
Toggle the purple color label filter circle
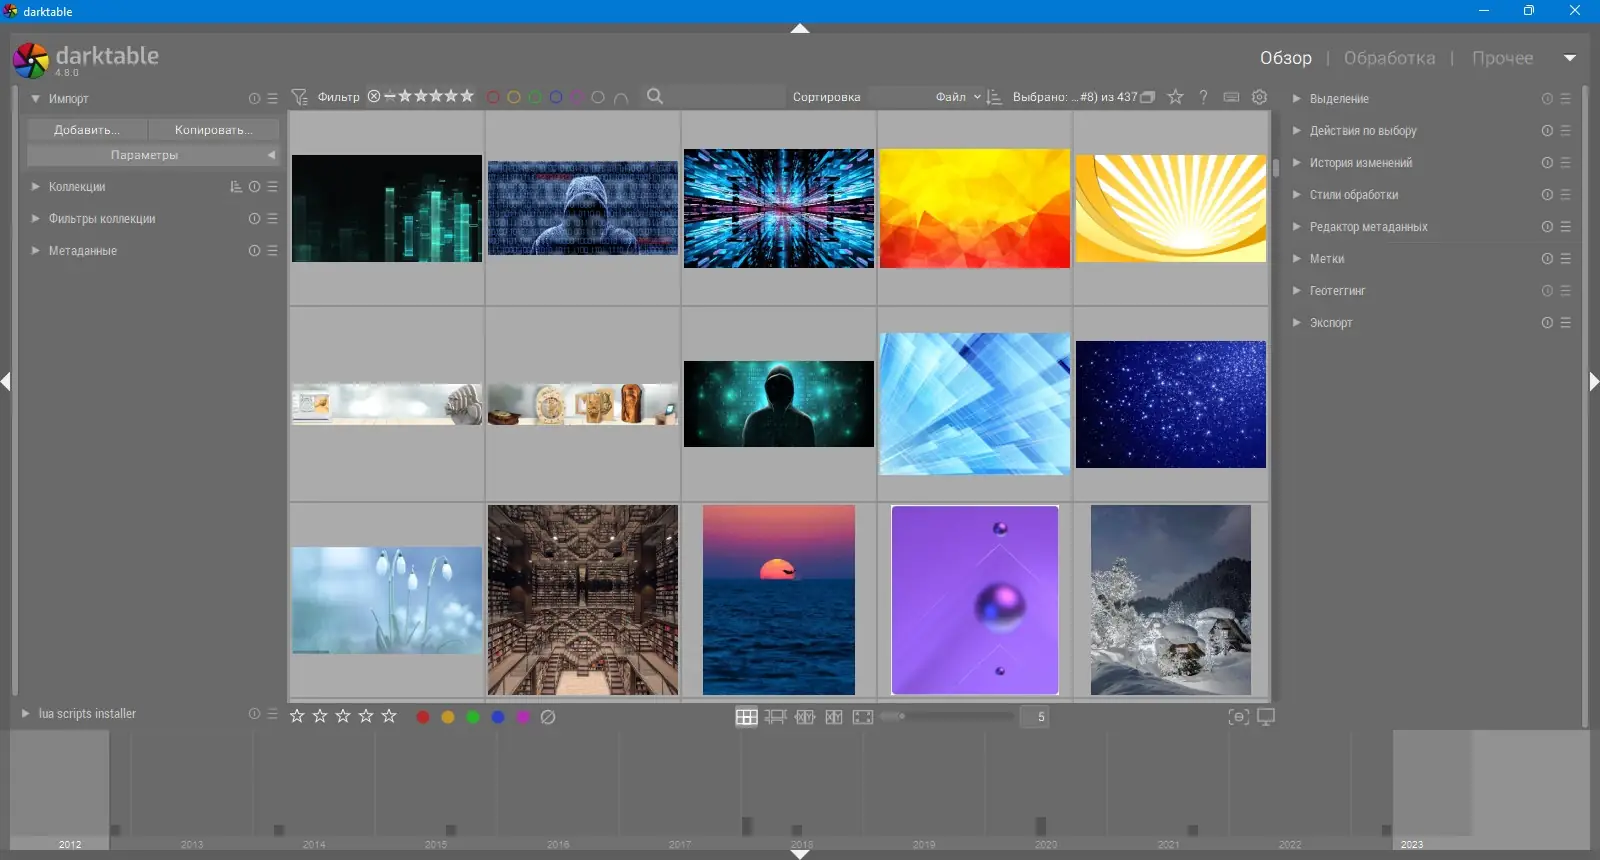click(x=577, y=97)
